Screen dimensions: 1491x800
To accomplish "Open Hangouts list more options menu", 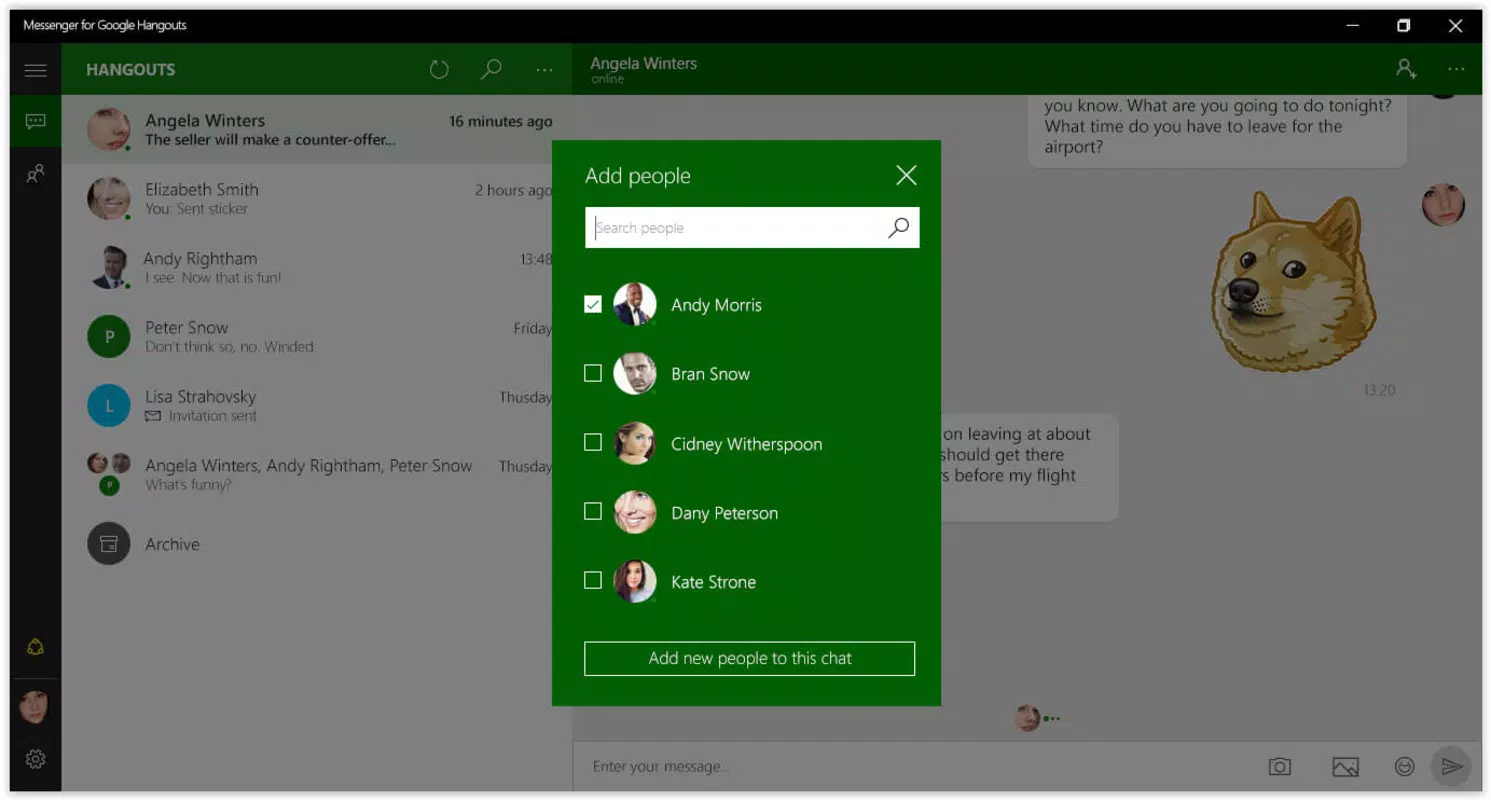I will 544,70.
